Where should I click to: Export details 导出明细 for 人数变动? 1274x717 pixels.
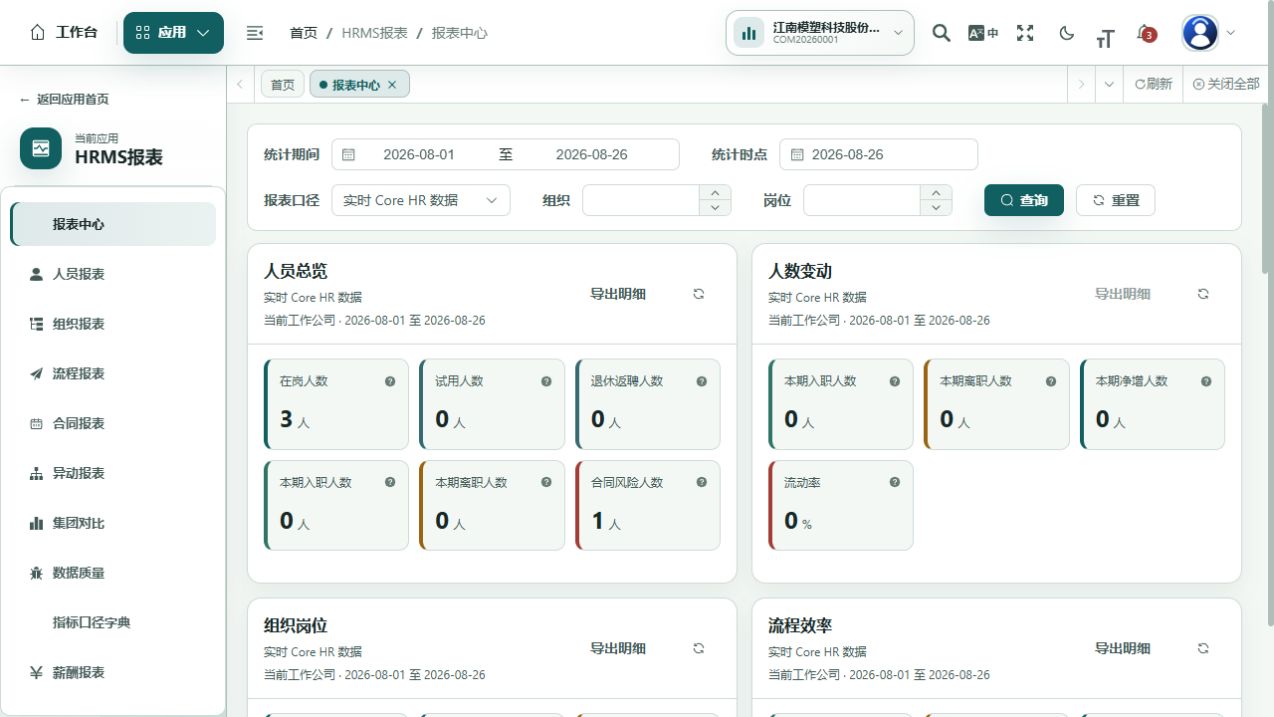pyautogui.click(x=1122, y=294)
